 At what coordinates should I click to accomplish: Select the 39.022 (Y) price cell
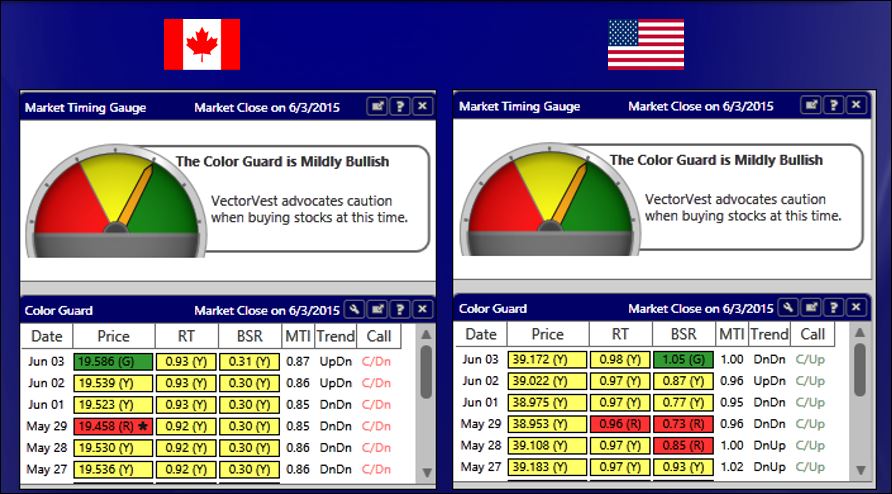(x=547, y=381)
